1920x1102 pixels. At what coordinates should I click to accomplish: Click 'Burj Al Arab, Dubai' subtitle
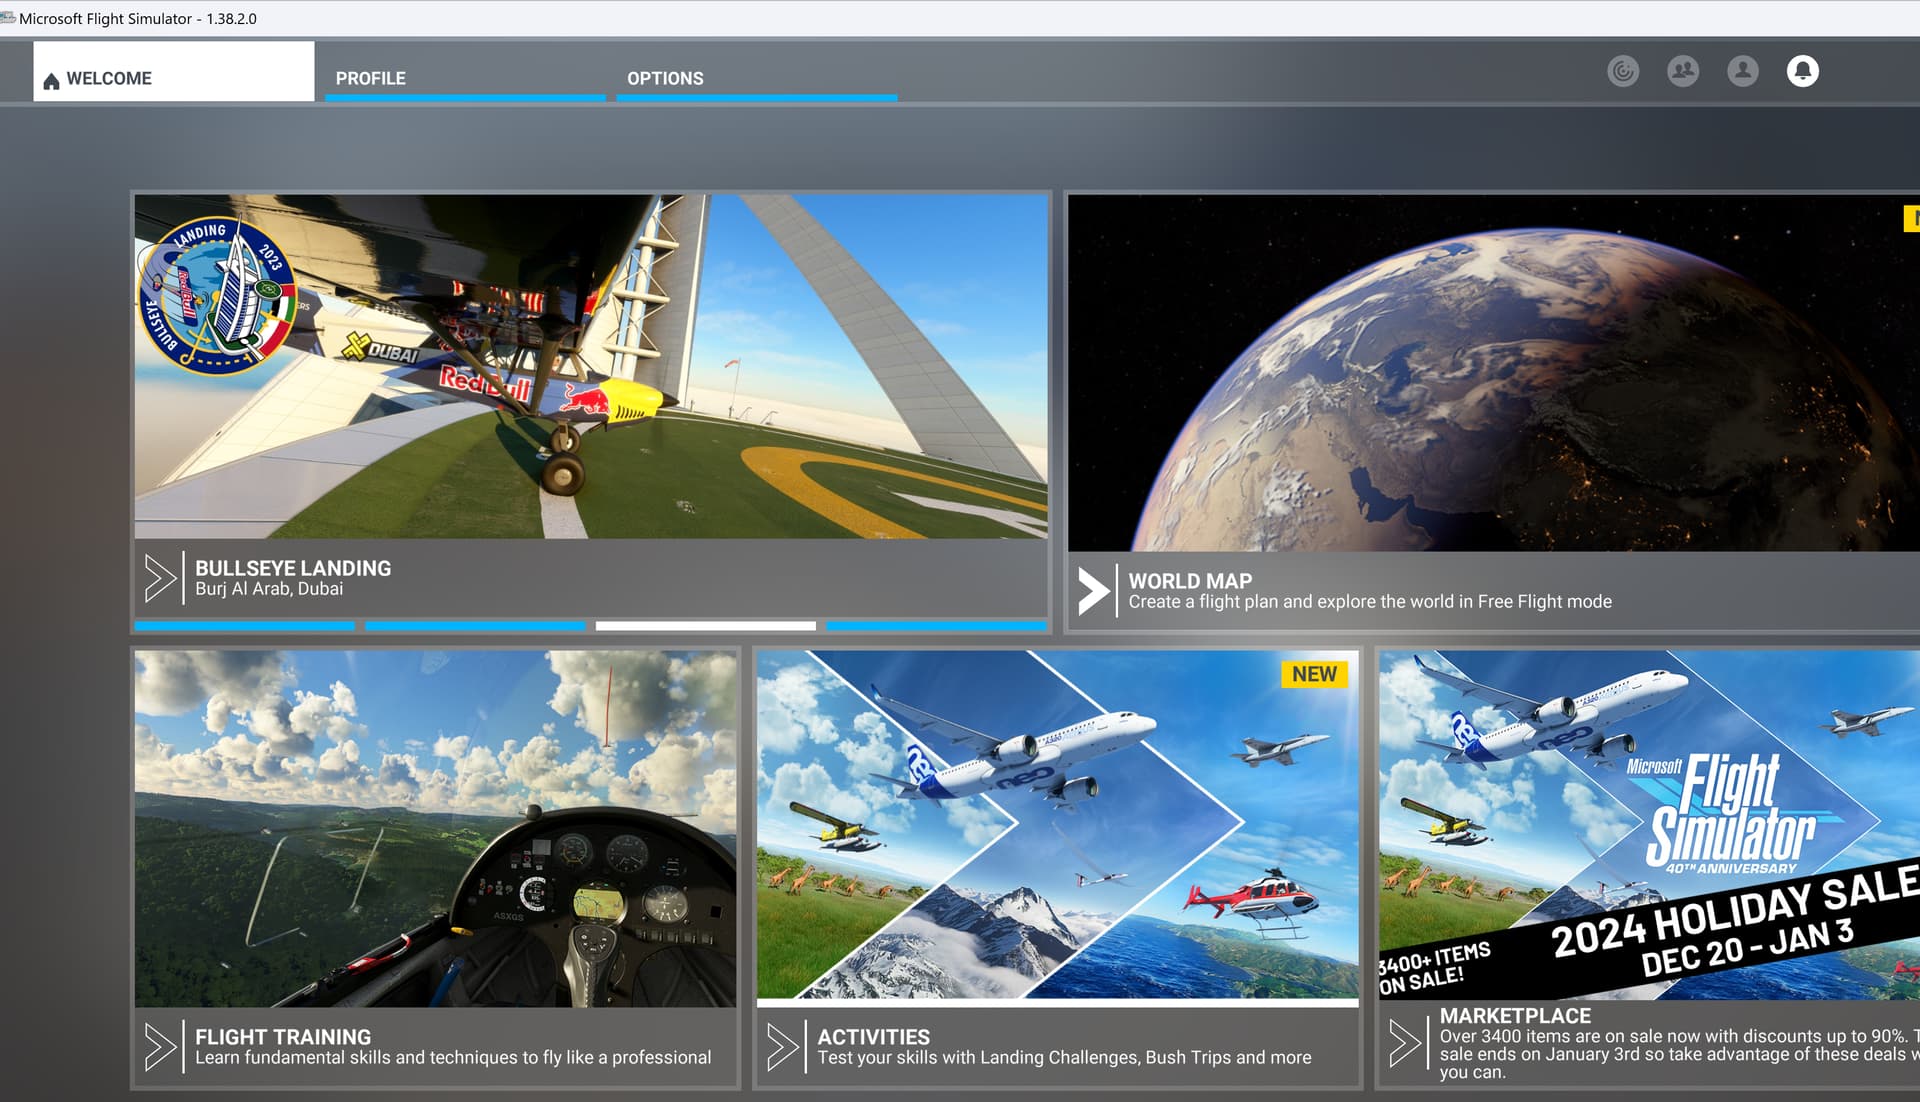point(269,589)
